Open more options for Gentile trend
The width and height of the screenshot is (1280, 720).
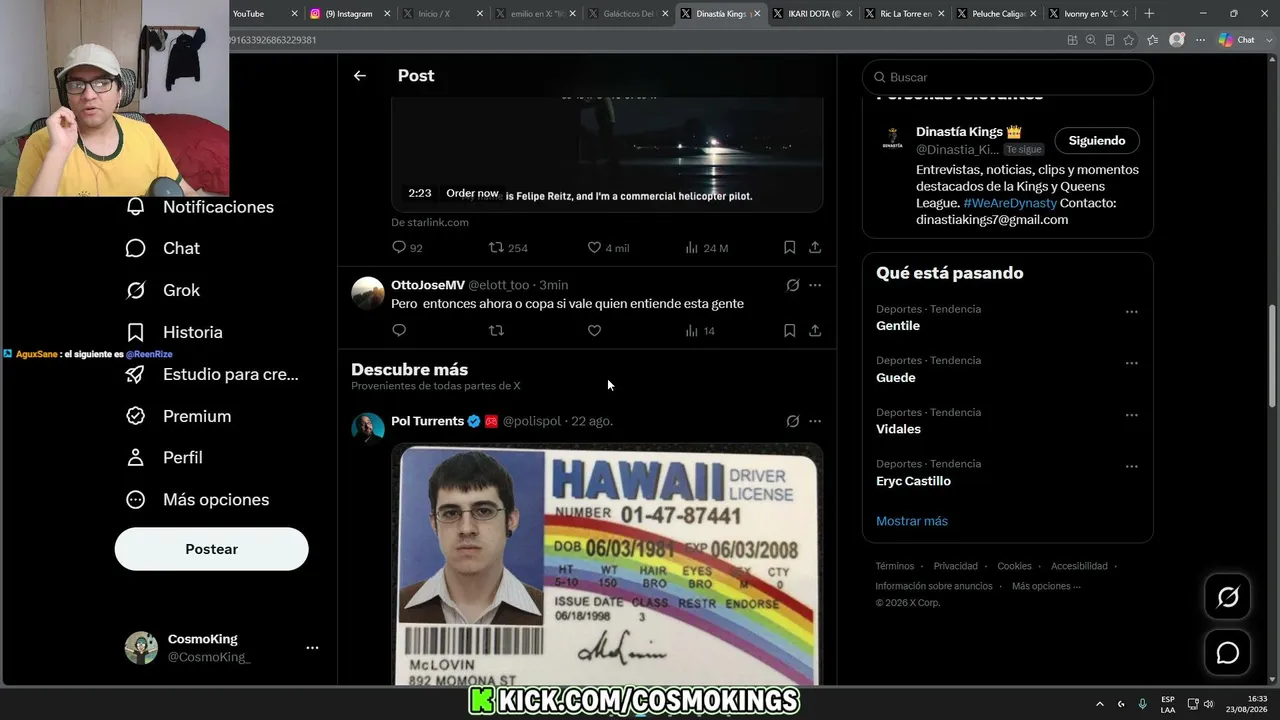pos(1132,312)
